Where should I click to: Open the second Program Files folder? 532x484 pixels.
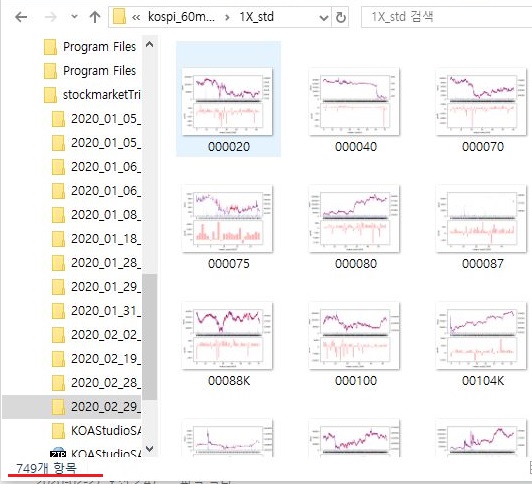coord(99,71)
